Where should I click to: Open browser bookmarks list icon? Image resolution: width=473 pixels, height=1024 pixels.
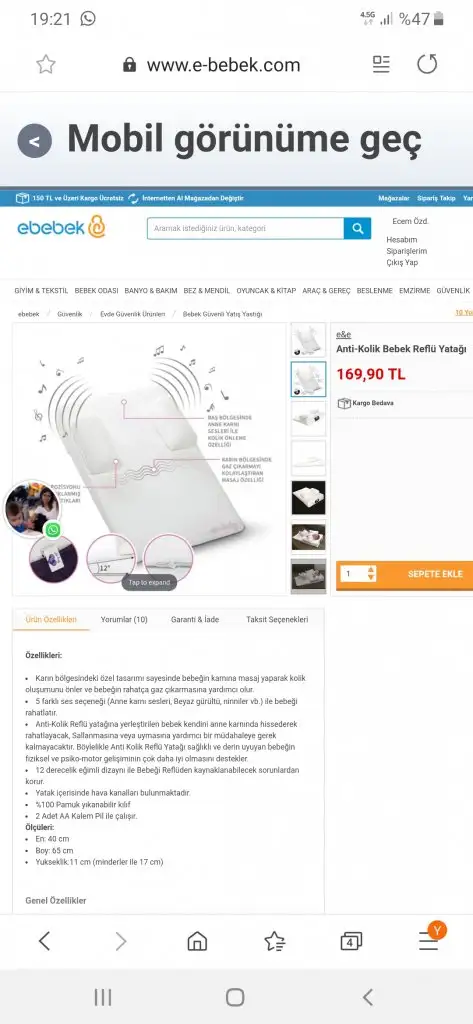pyautogui.click(x=274, y=941)
